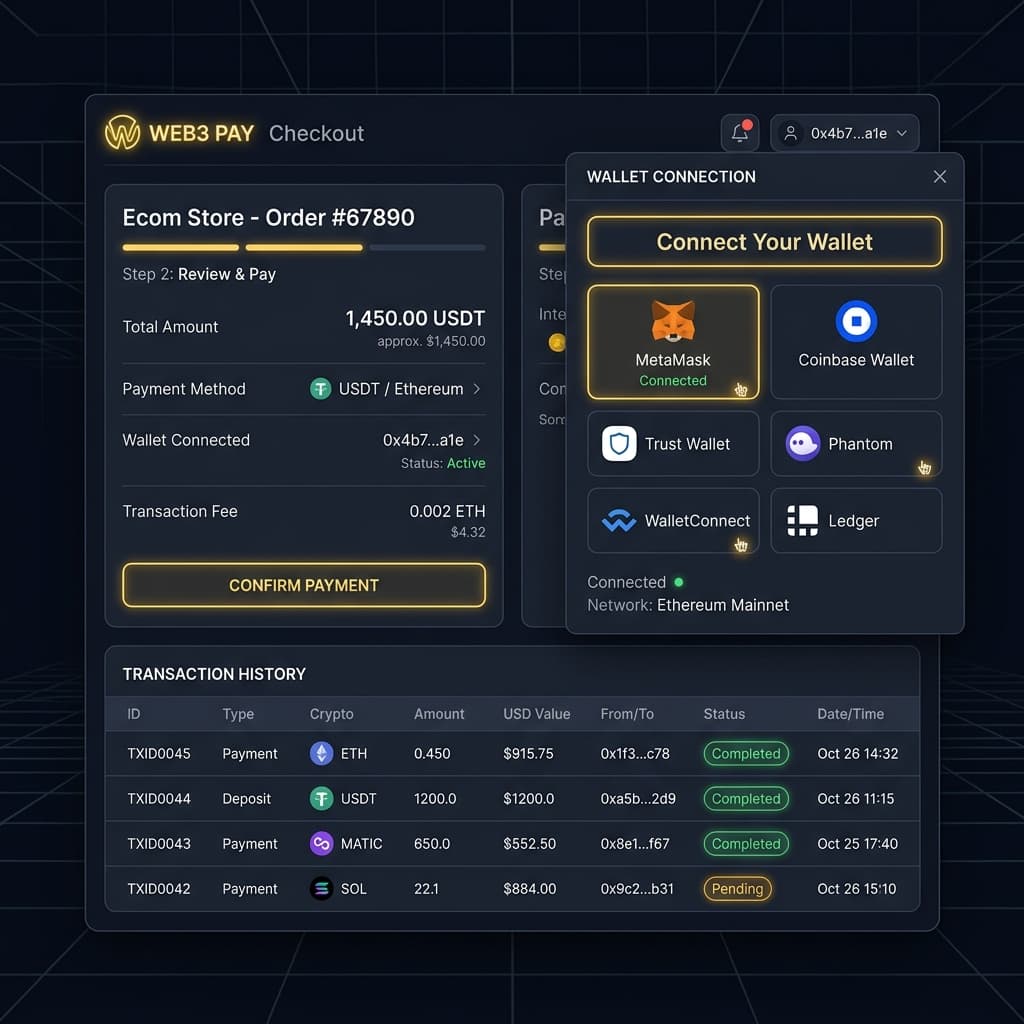Click the USDT icon in TXID0044 row
The height and width of the screenshot is (1024, 1024).
[x=321, y=798]
